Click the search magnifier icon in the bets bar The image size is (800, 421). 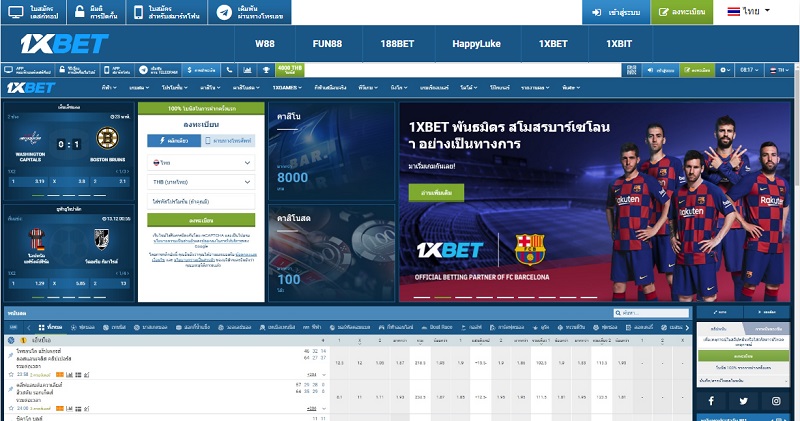coord(618,313)
